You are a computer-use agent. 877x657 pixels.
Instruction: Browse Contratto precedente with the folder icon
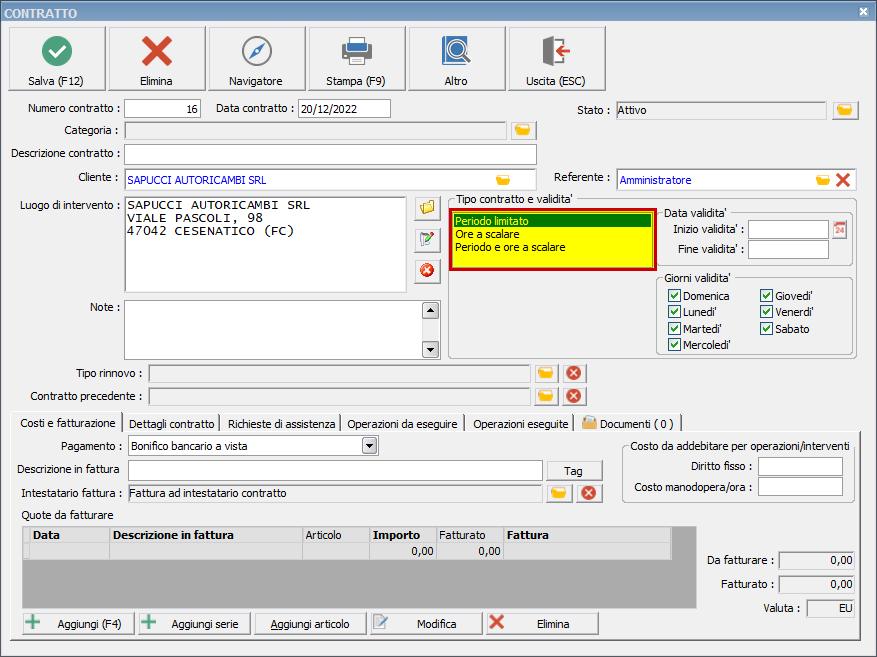tap(546, 396)
